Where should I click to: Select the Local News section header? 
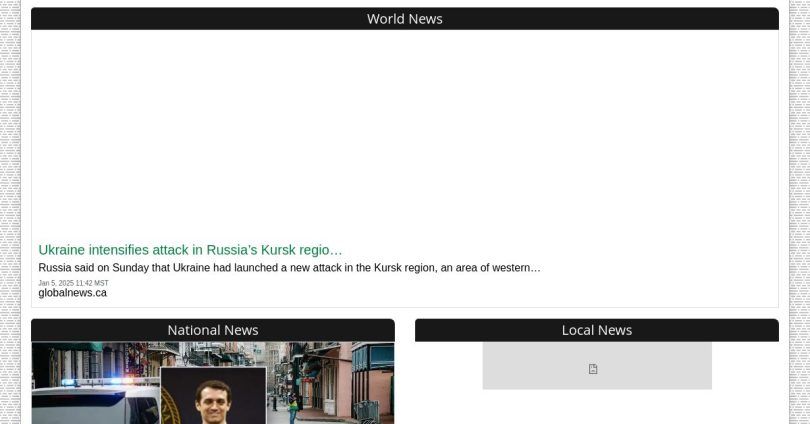(x=596, y=330)
